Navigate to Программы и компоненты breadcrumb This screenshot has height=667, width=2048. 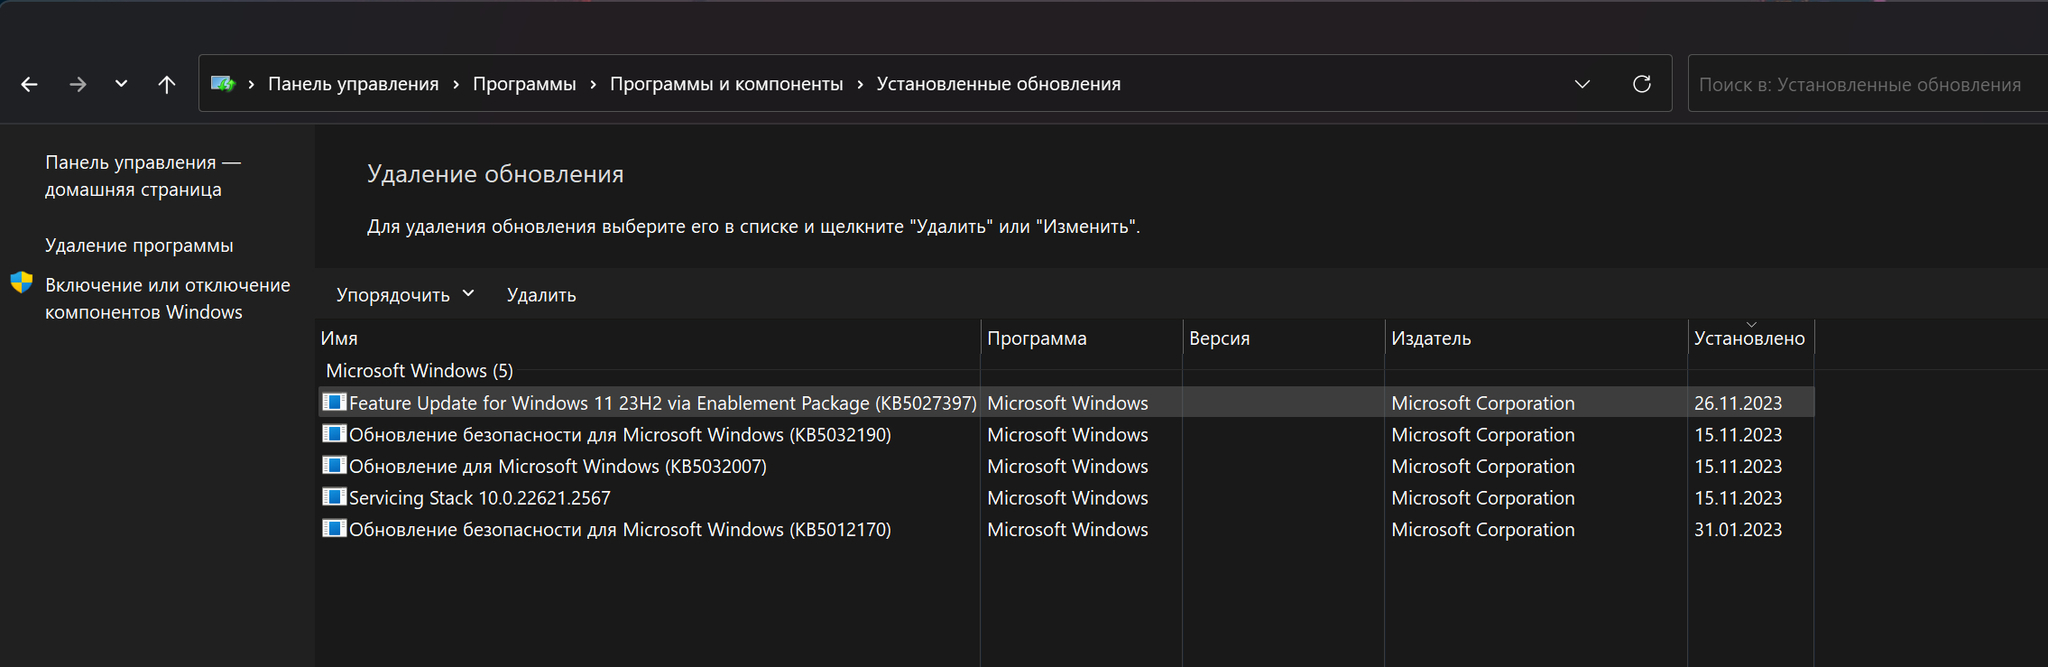click(726, 84)
